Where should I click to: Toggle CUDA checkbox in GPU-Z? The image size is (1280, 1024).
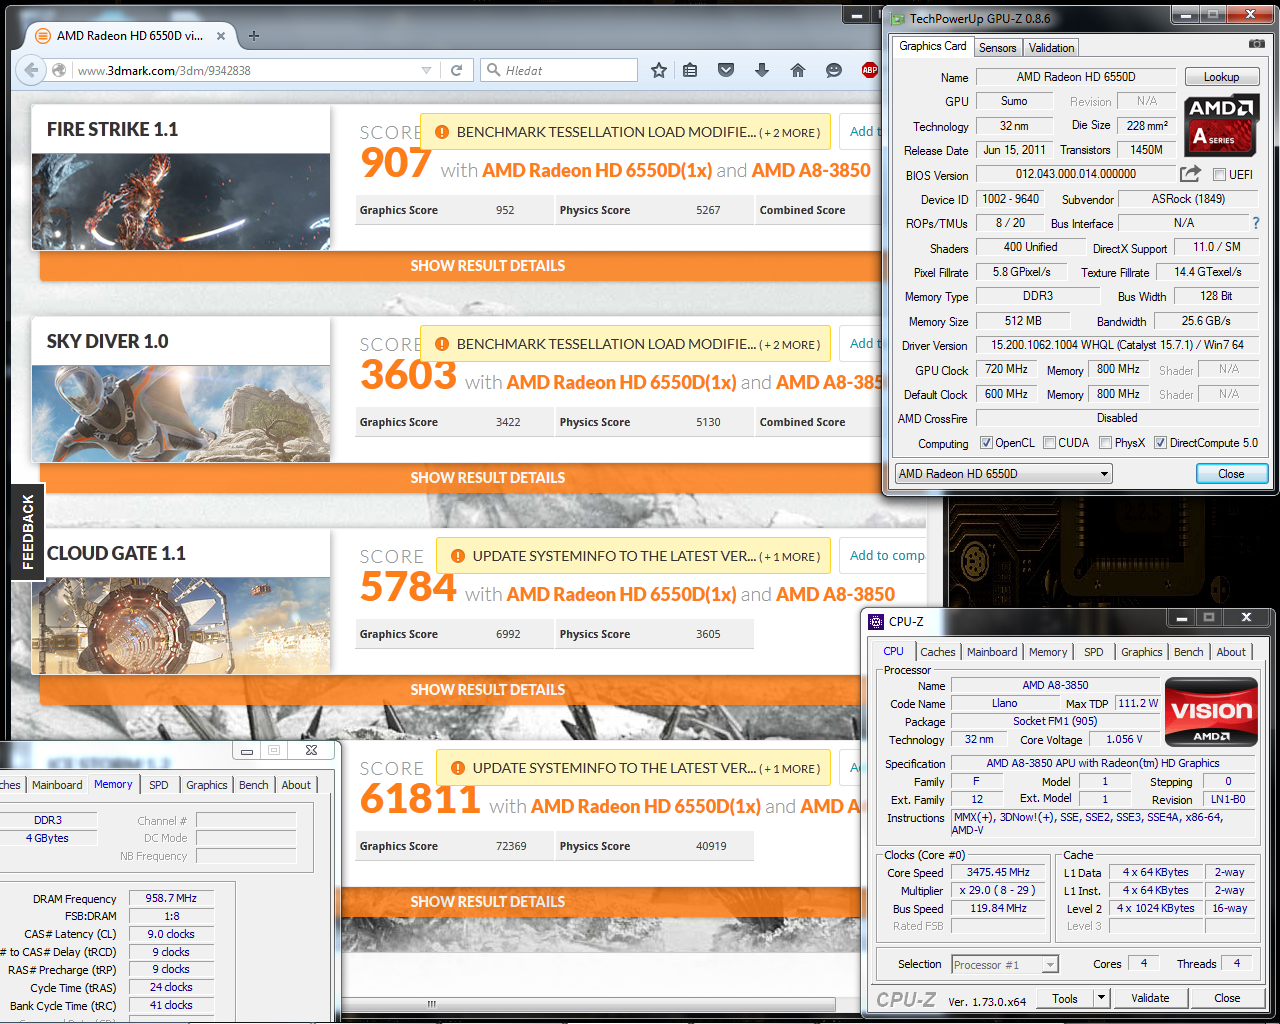pyautogui.click(x=1049, y=442)
